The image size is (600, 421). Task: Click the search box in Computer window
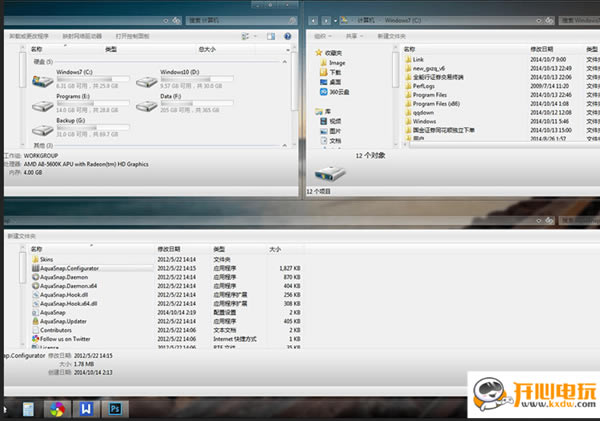point(241,20)
